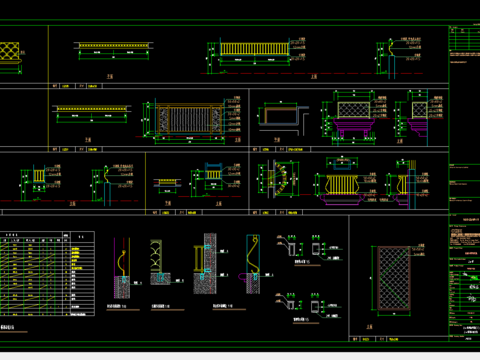
Task: Click the bulged yellow baluster railing elevation
Action: coord(342,185)
